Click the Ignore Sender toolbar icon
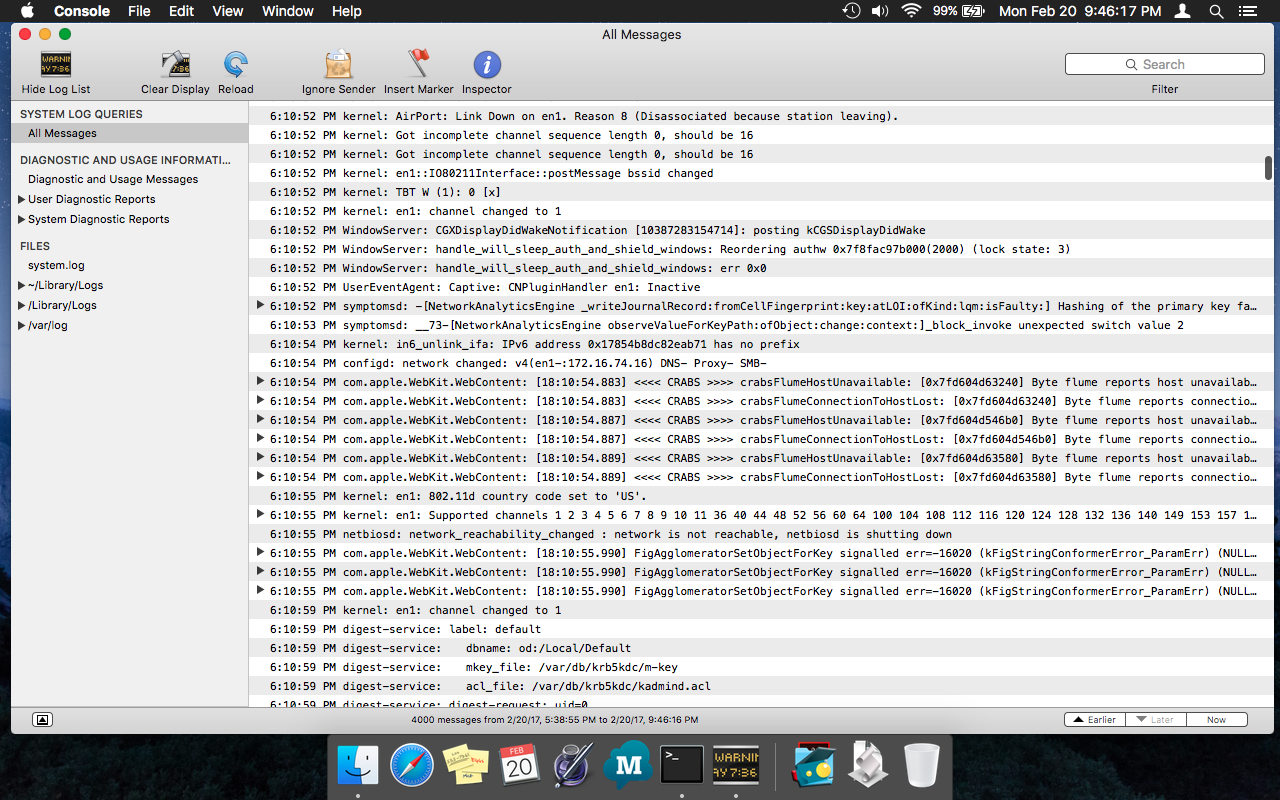This screenshot has width=1280, height=800. coord(339,65)
